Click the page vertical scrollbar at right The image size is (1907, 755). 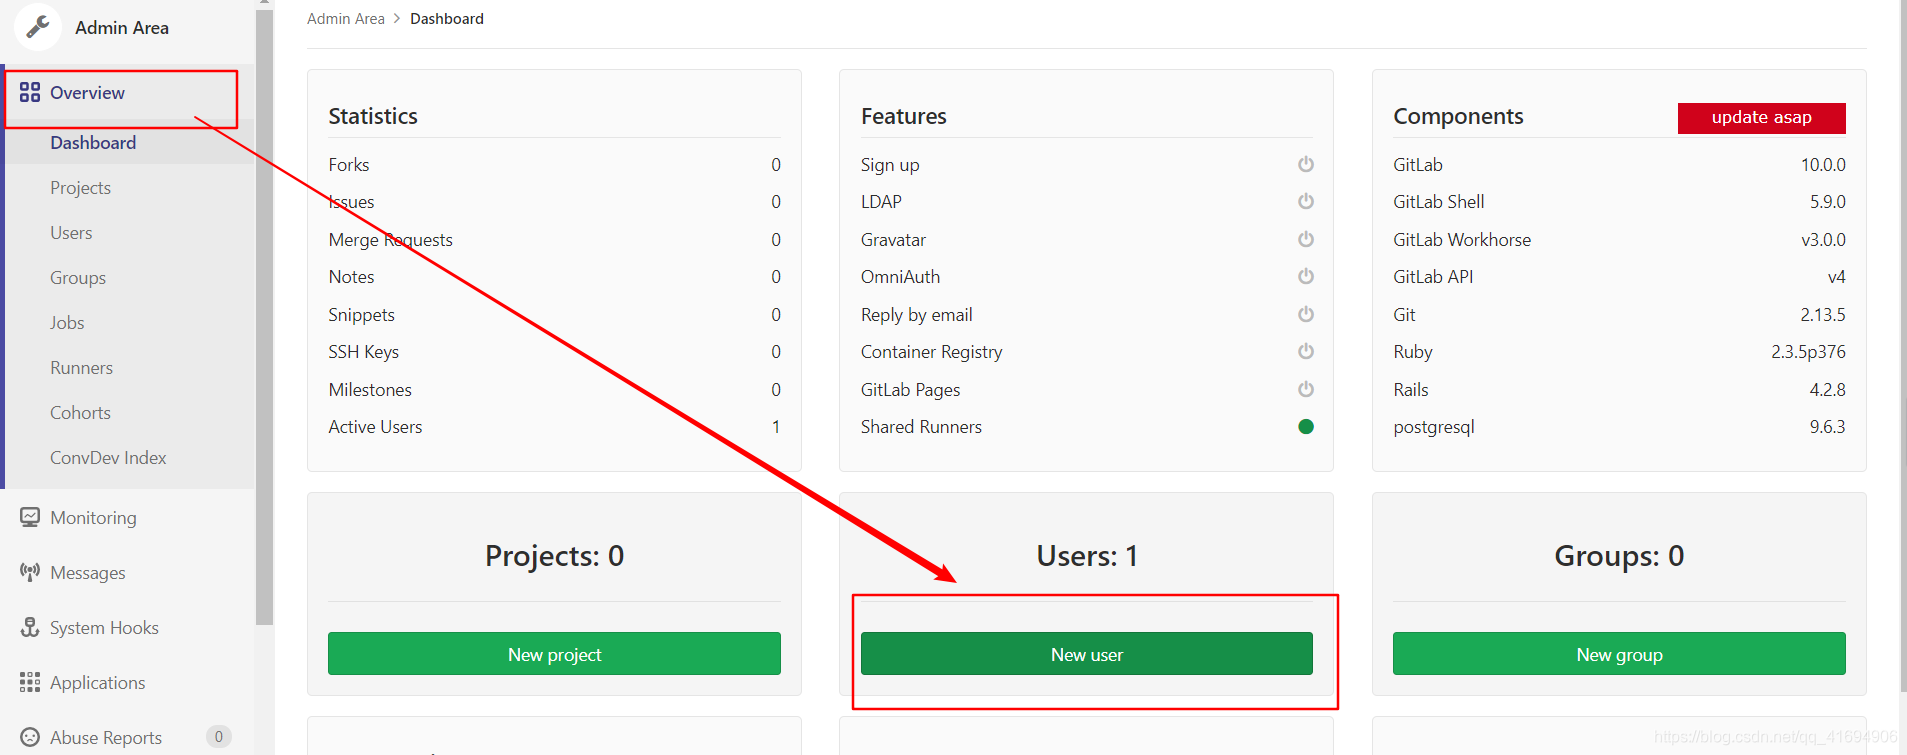point(1902,346)
